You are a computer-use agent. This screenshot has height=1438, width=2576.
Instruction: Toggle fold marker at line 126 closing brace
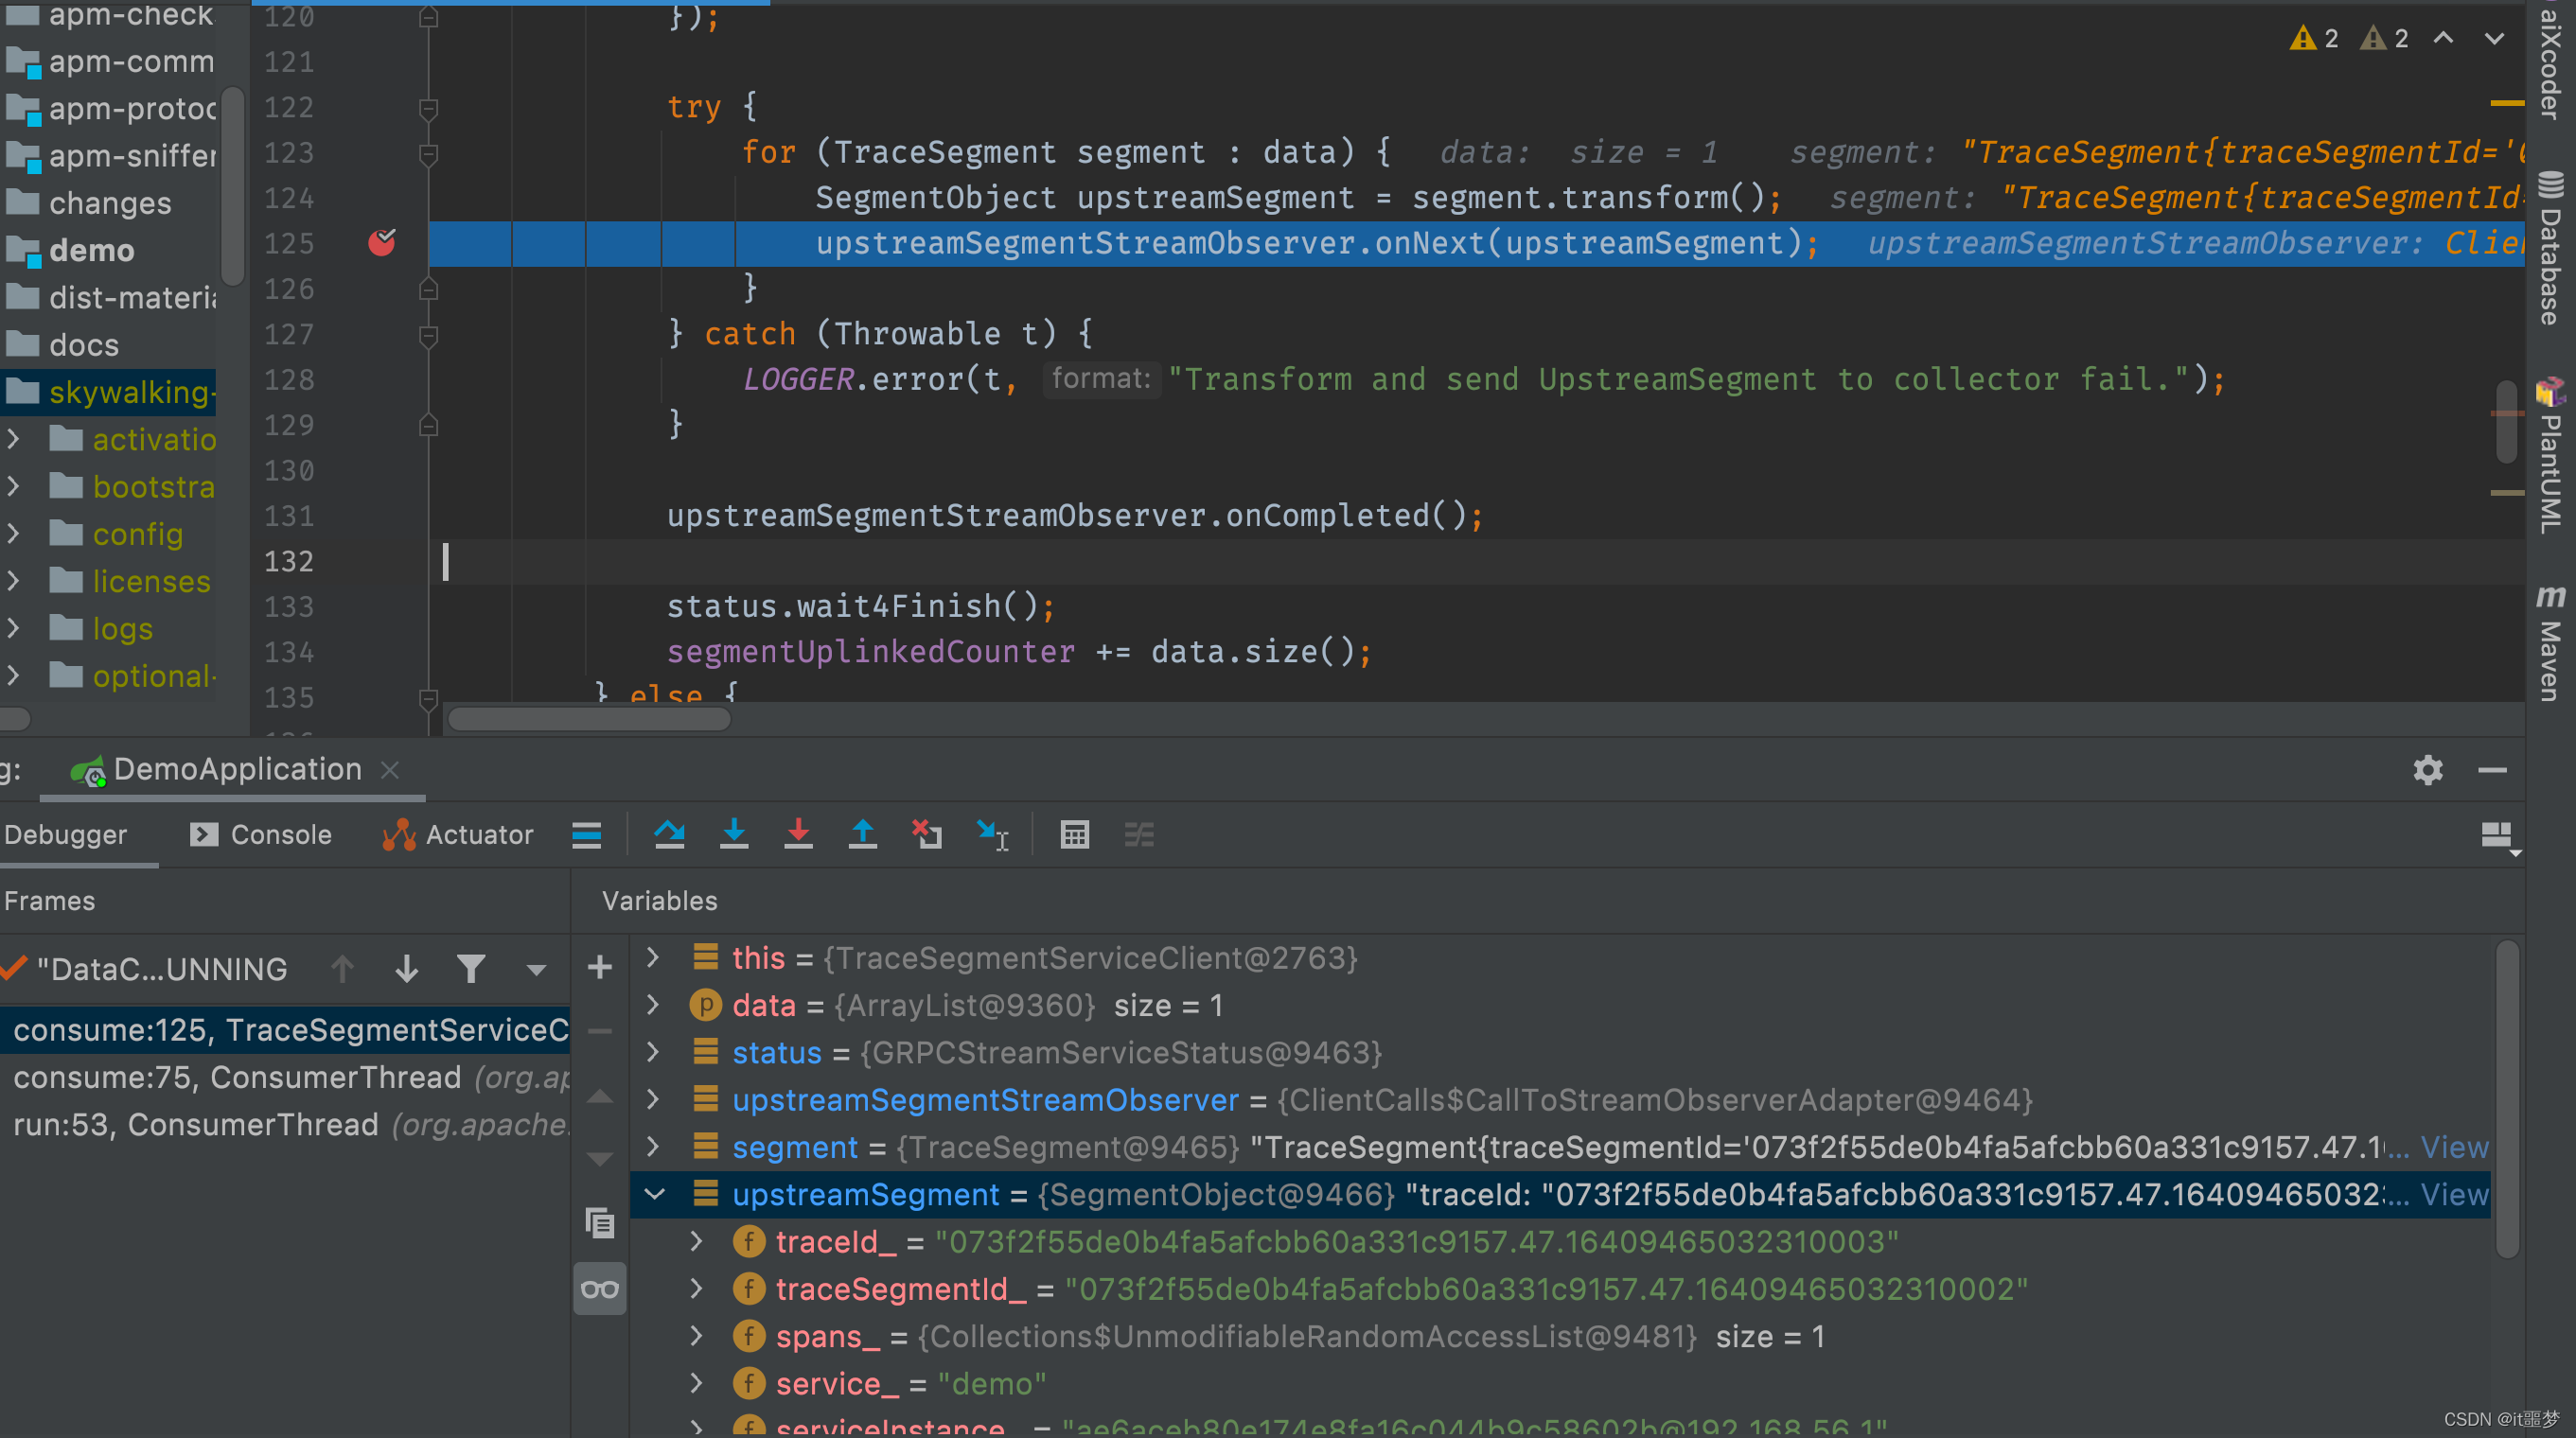click(x=429, y=289)
